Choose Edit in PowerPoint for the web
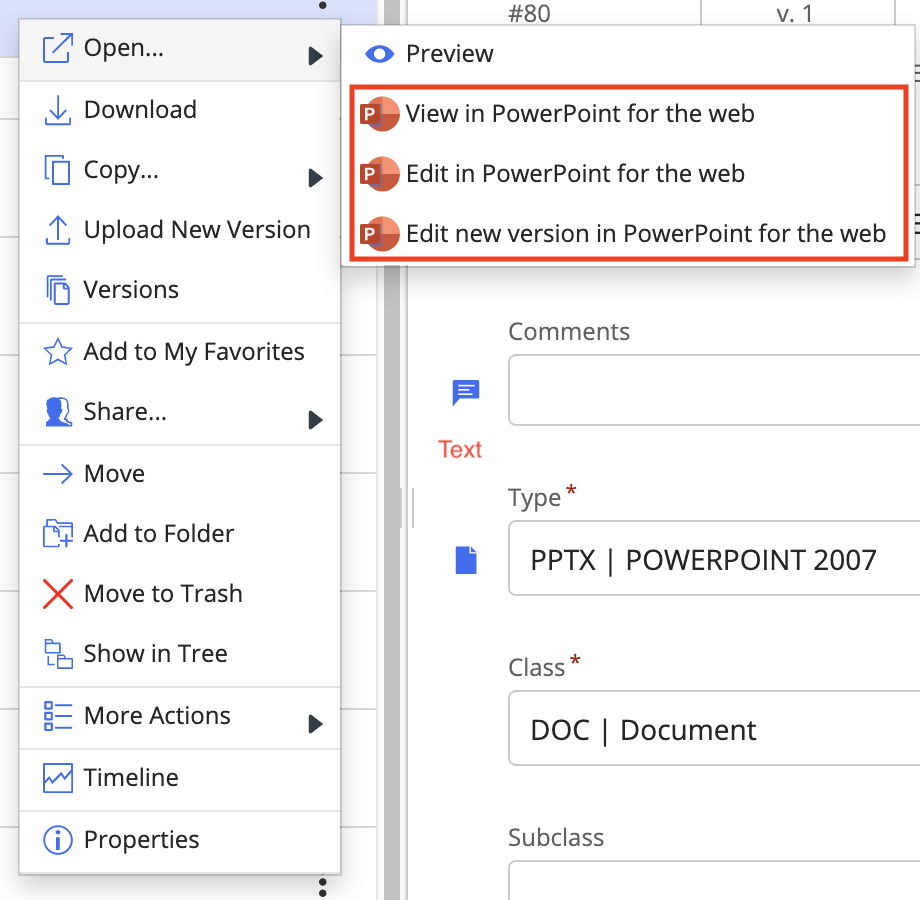920x900 pixels. (x=574, y=174)
